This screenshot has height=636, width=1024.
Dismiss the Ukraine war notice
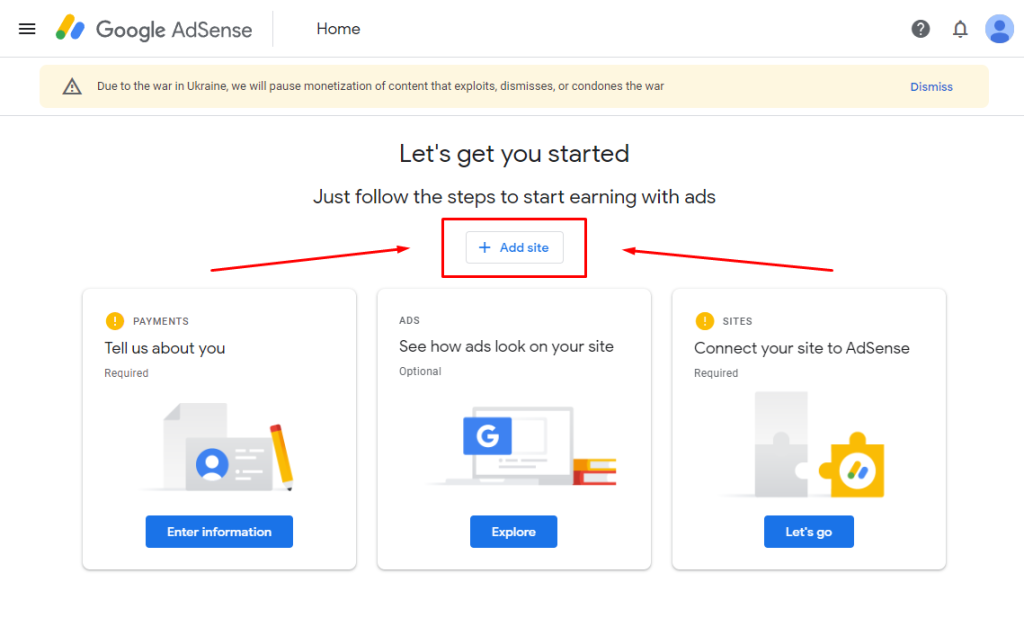[x=930, y=87]
